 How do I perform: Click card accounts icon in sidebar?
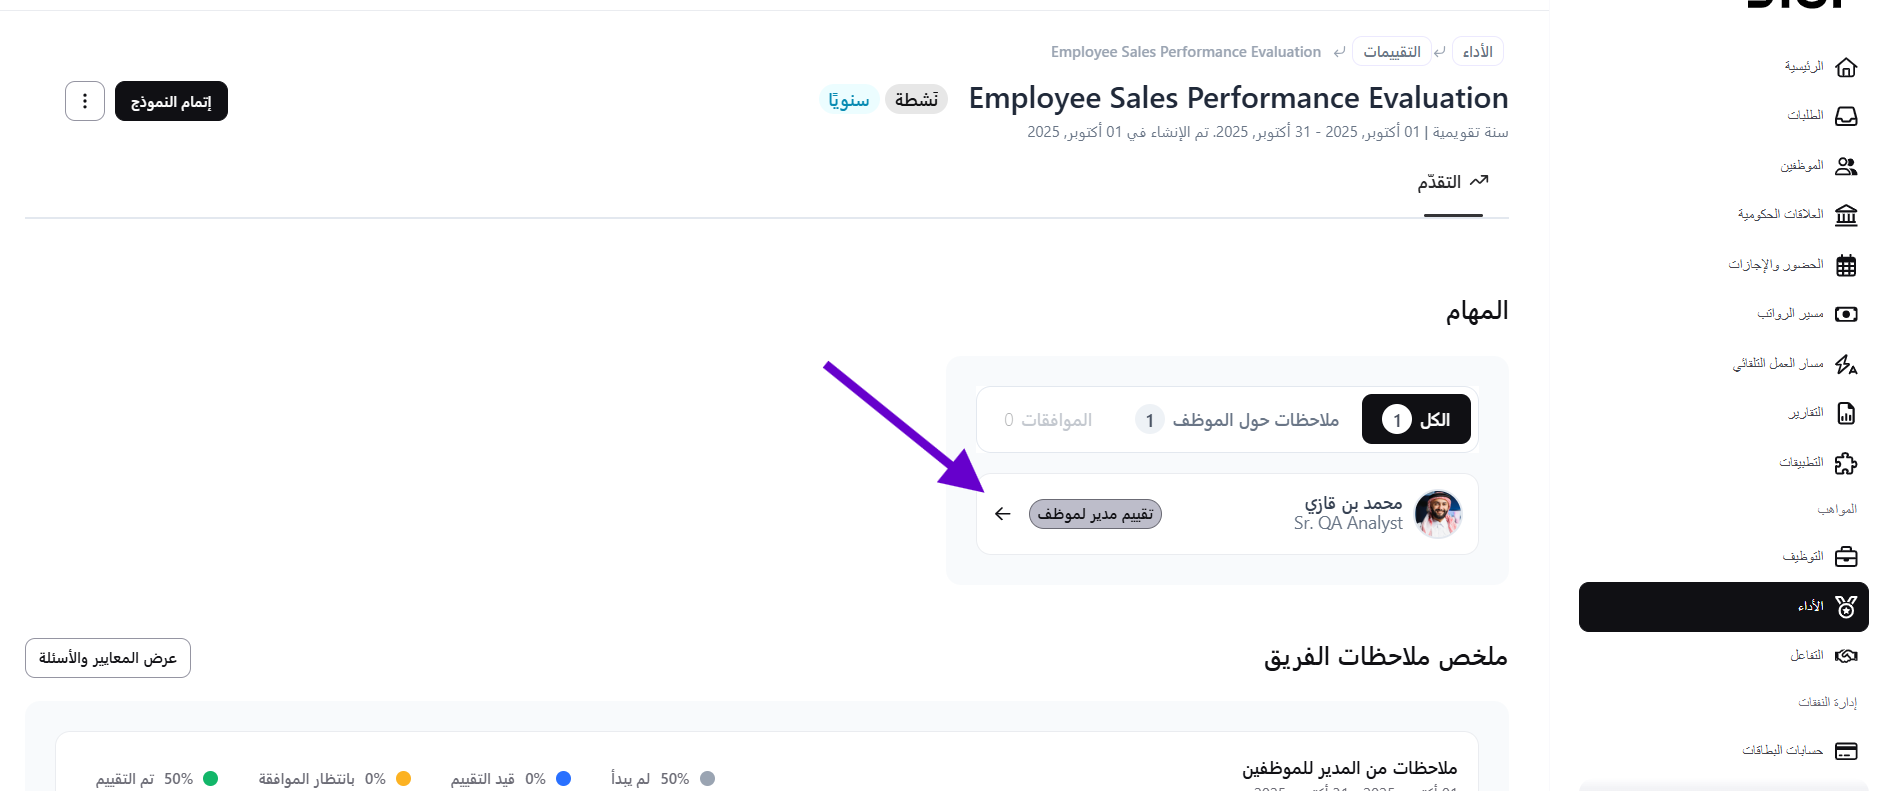point(1846,751)
